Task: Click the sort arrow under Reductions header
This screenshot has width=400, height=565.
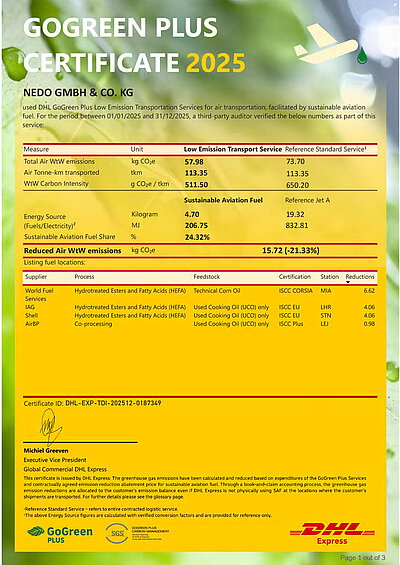Action: [348, 282]
